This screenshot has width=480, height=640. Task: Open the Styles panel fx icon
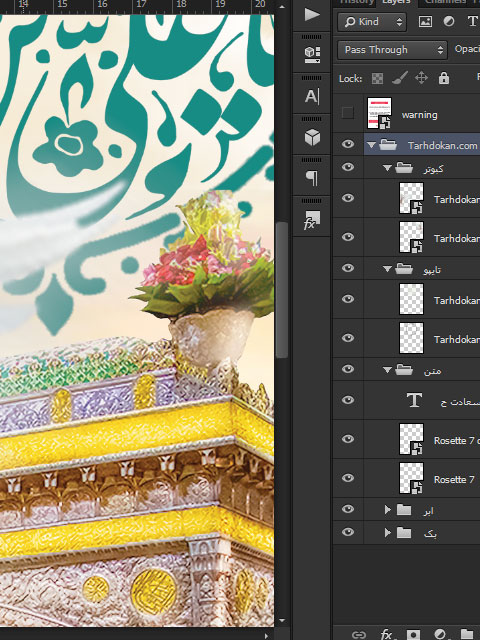tap(312, 220)
